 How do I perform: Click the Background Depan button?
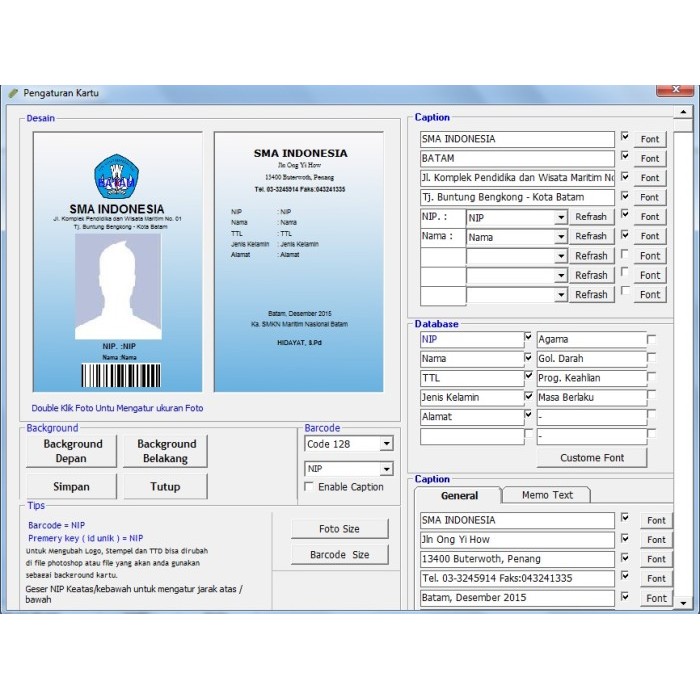tap(72, 451)
